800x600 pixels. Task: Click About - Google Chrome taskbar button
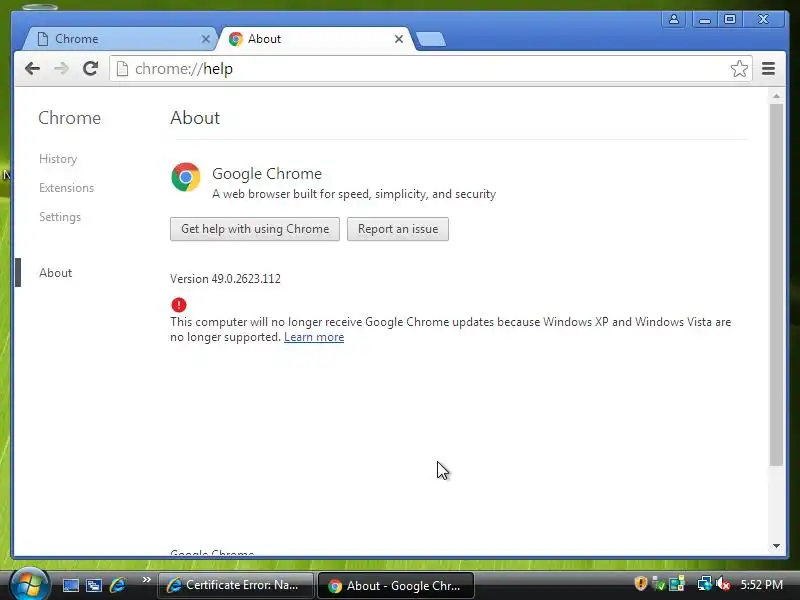396,585
